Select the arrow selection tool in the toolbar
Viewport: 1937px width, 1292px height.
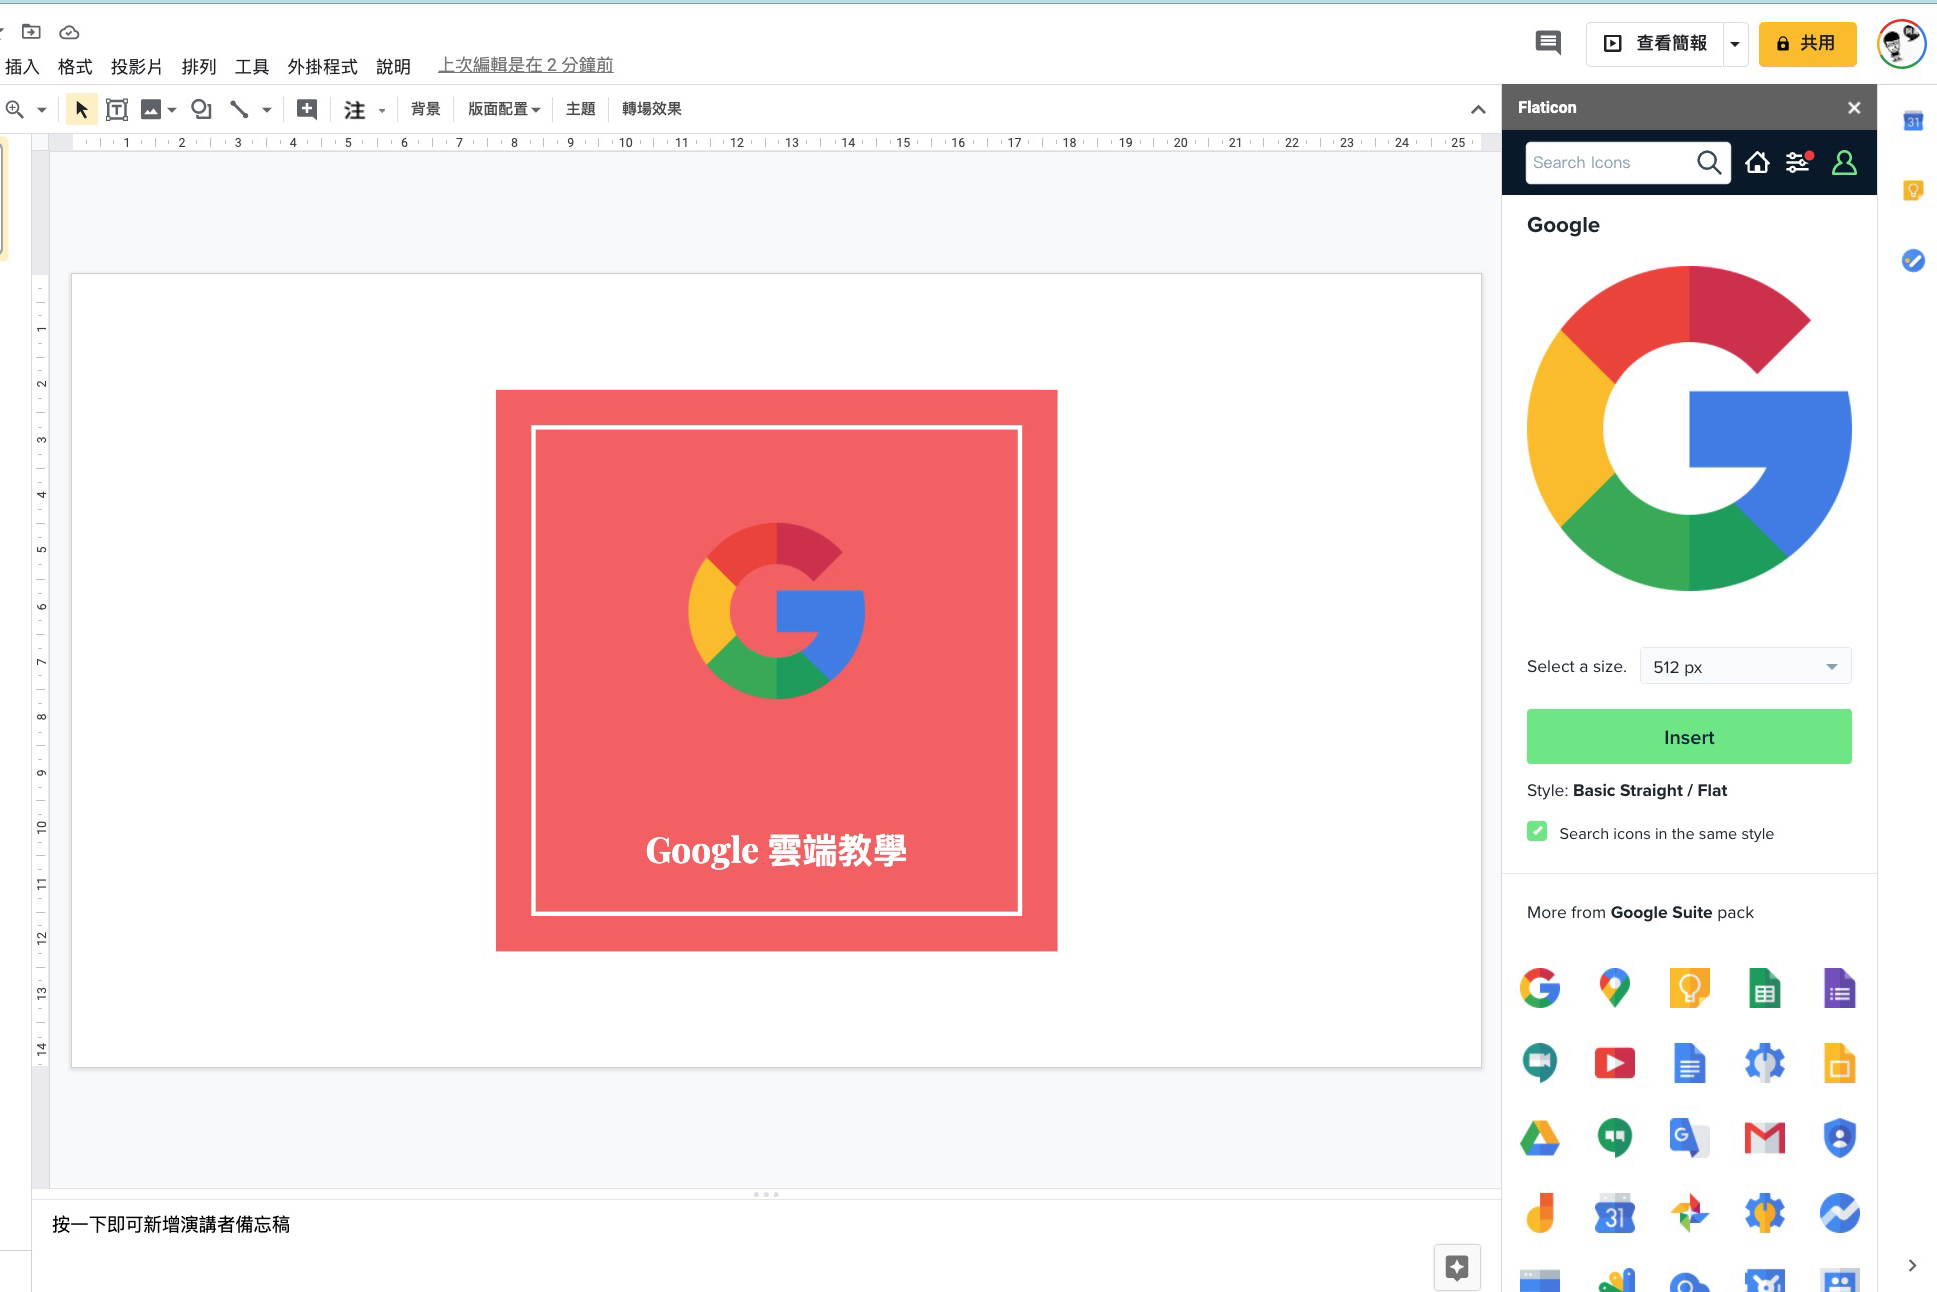point(81,109)
